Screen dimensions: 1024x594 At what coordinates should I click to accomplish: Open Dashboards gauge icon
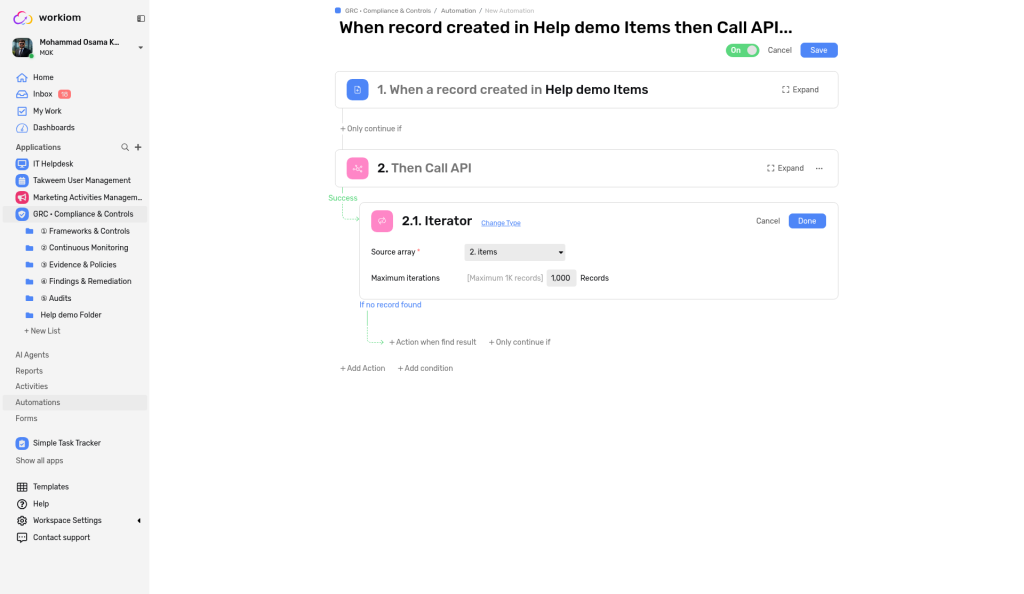click(22, 128)
